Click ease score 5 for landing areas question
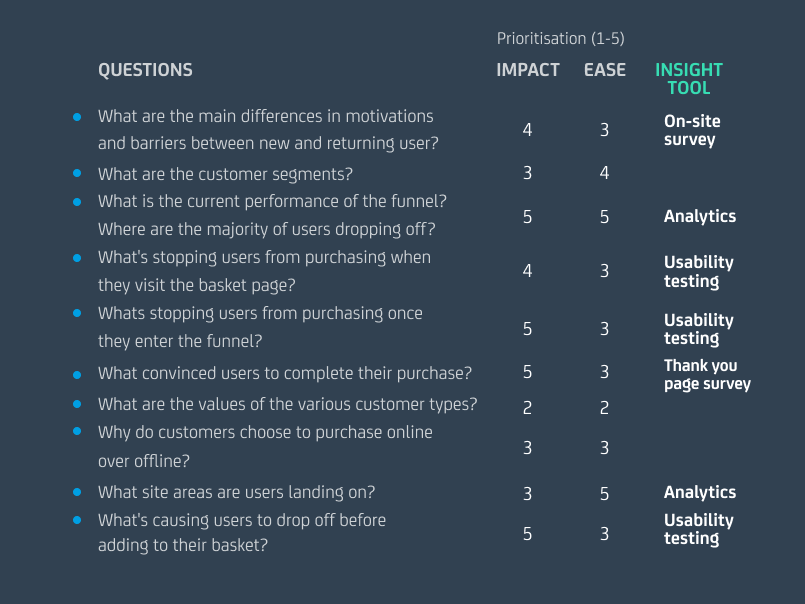Image resolution: width=805 pixels, height=604 pixels. coord(604,493)
